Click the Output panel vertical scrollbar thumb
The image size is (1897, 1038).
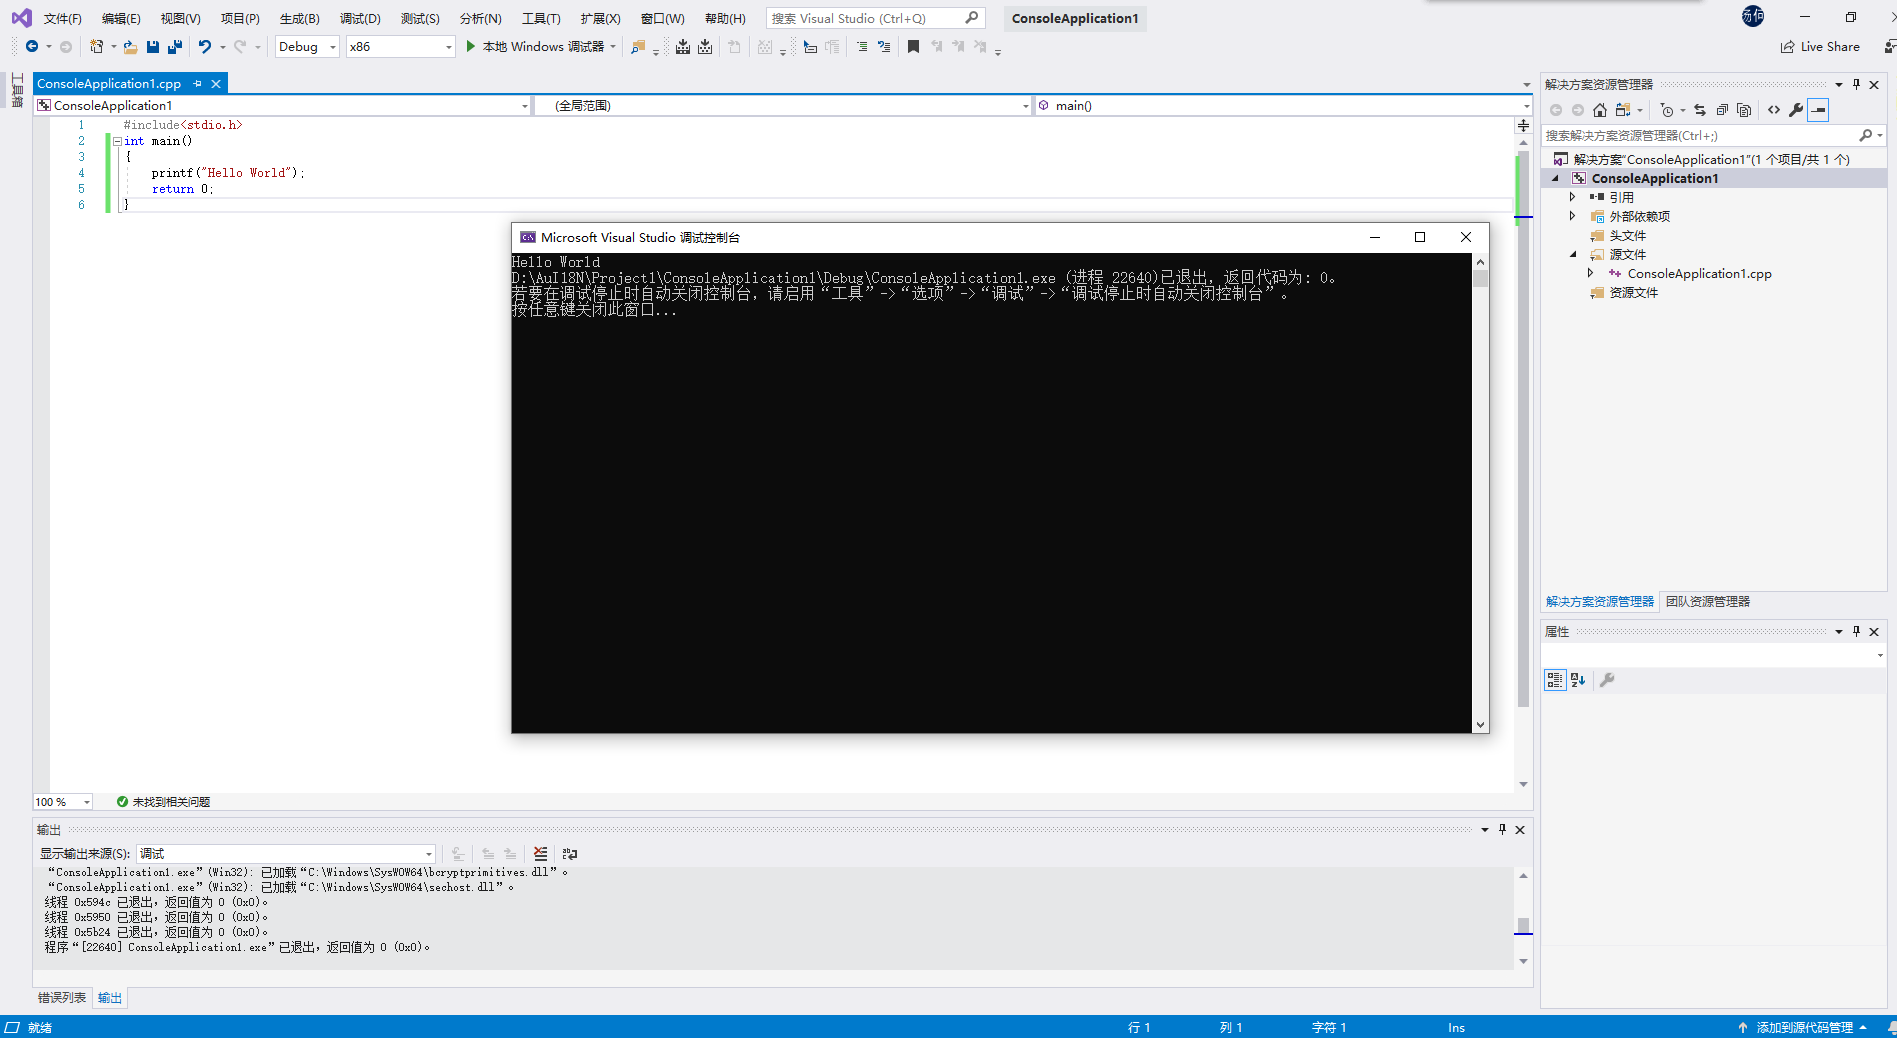click(1523, 925)
